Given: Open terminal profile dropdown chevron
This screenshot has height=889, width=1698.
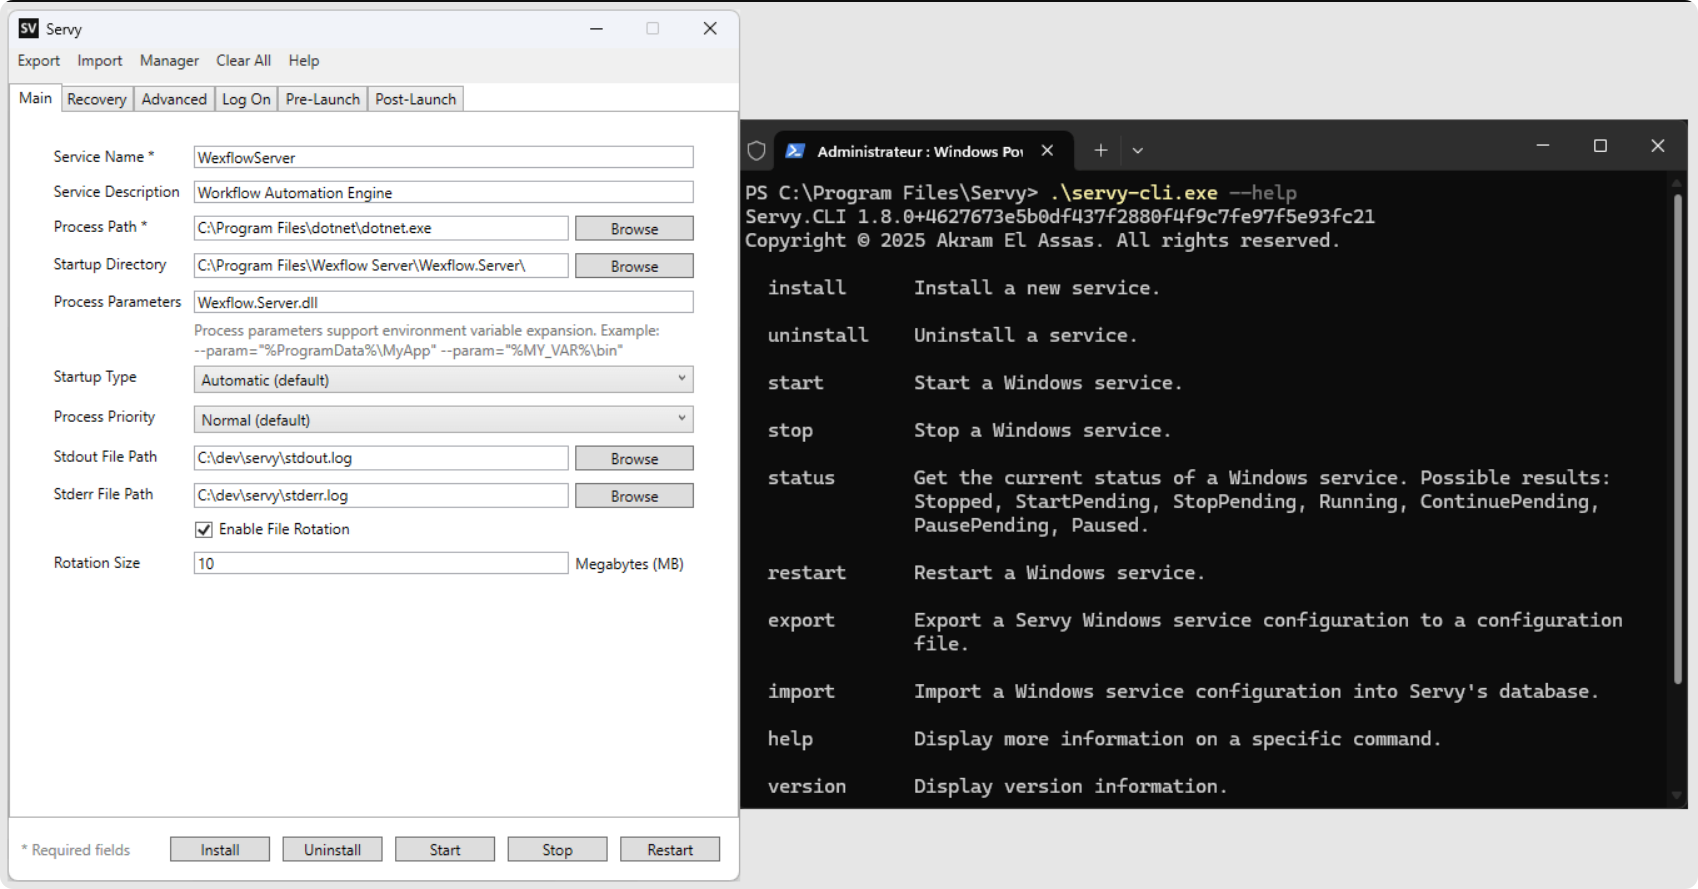Looking at the screenshot, I should pyautogui.click(x=1137, y=151).
